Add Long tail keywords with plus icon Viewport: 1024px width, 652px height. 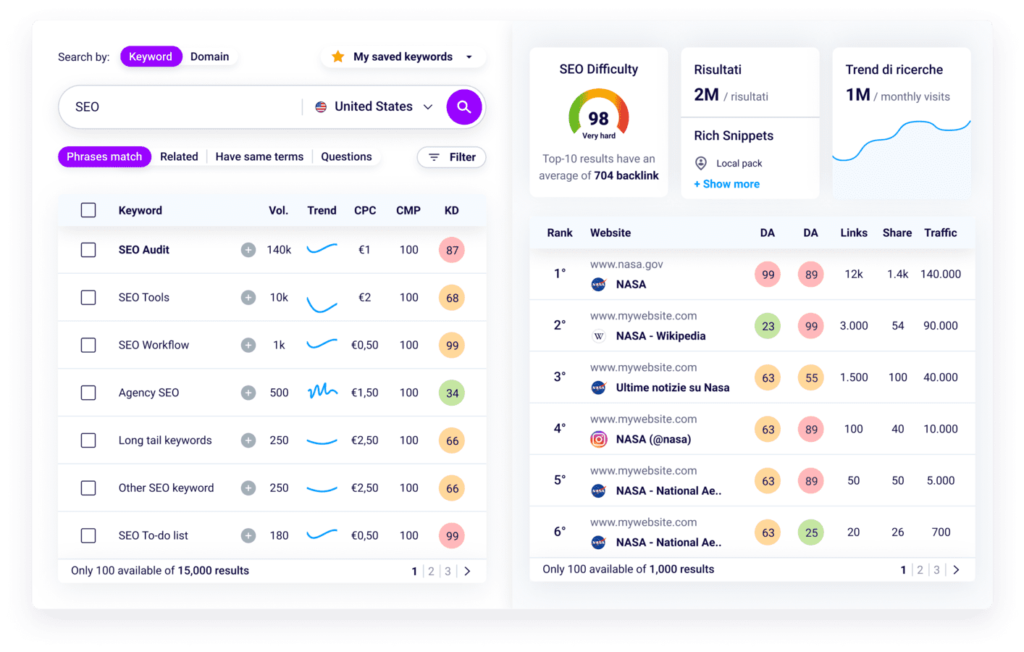click(248, 440)
